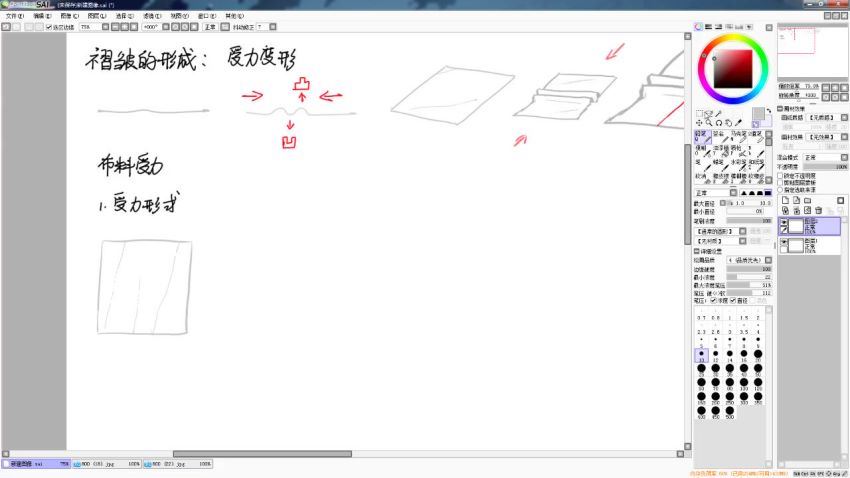850x478 pixels.
Task: Collapse the paint effect (画材效果) section
Action: tap(780, 109)
